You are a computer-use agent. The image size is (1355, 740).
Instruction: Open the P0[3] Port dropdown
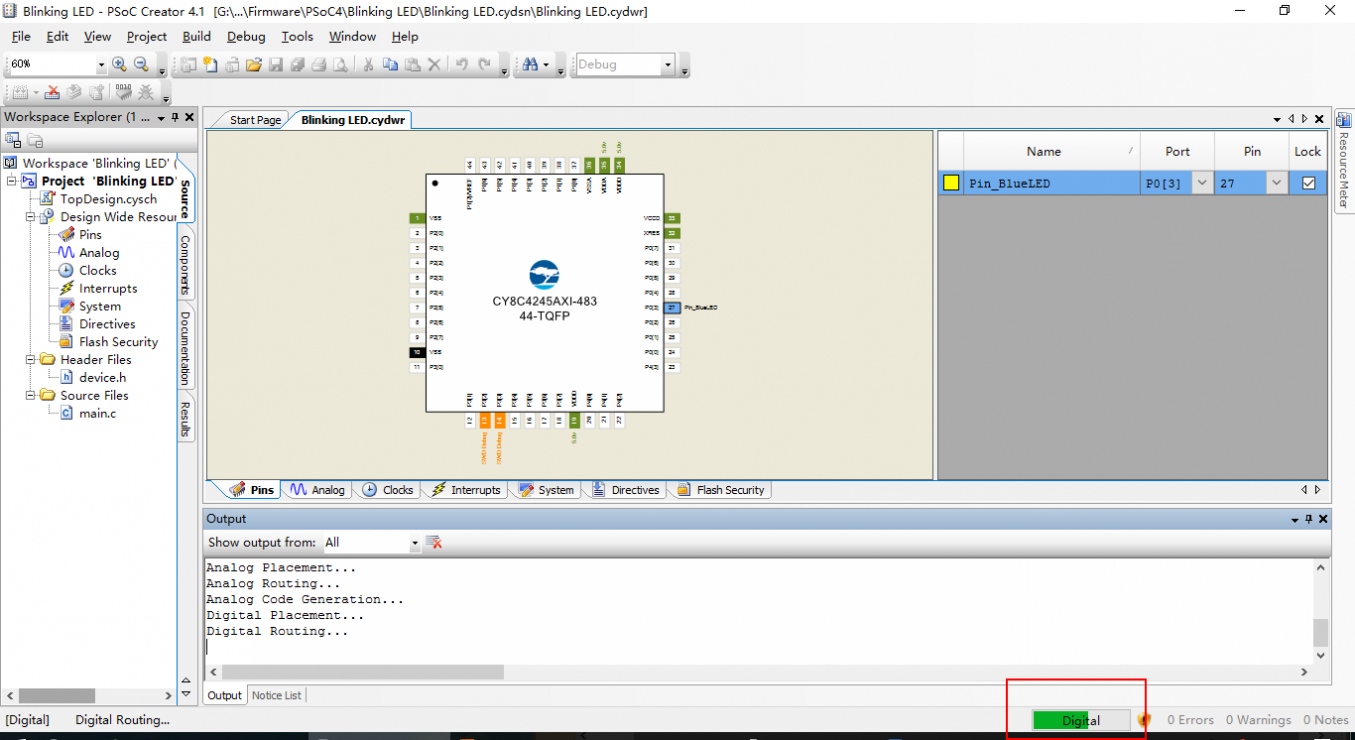[x=1201, y=183]
